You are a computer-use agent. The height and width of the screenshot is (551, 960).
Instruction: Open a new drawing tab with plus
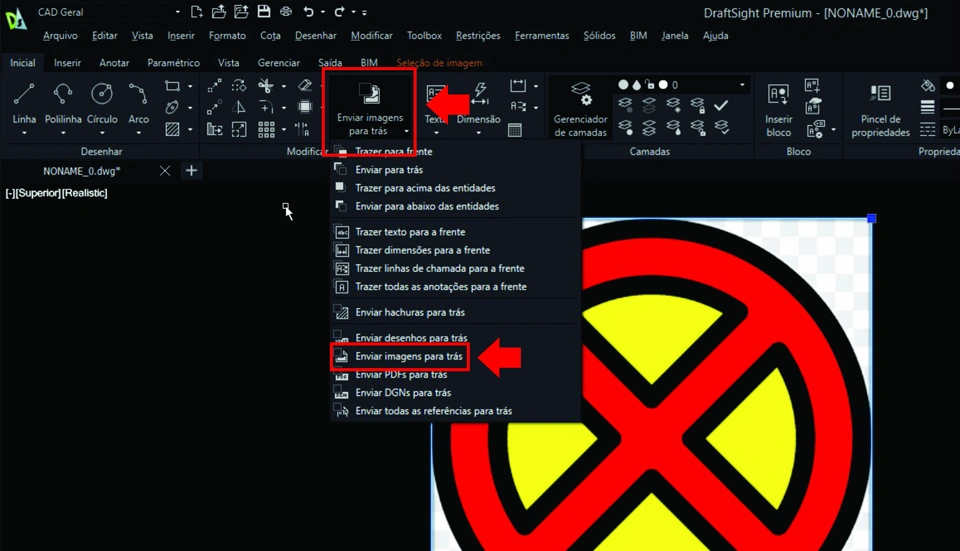coord(191,171)
